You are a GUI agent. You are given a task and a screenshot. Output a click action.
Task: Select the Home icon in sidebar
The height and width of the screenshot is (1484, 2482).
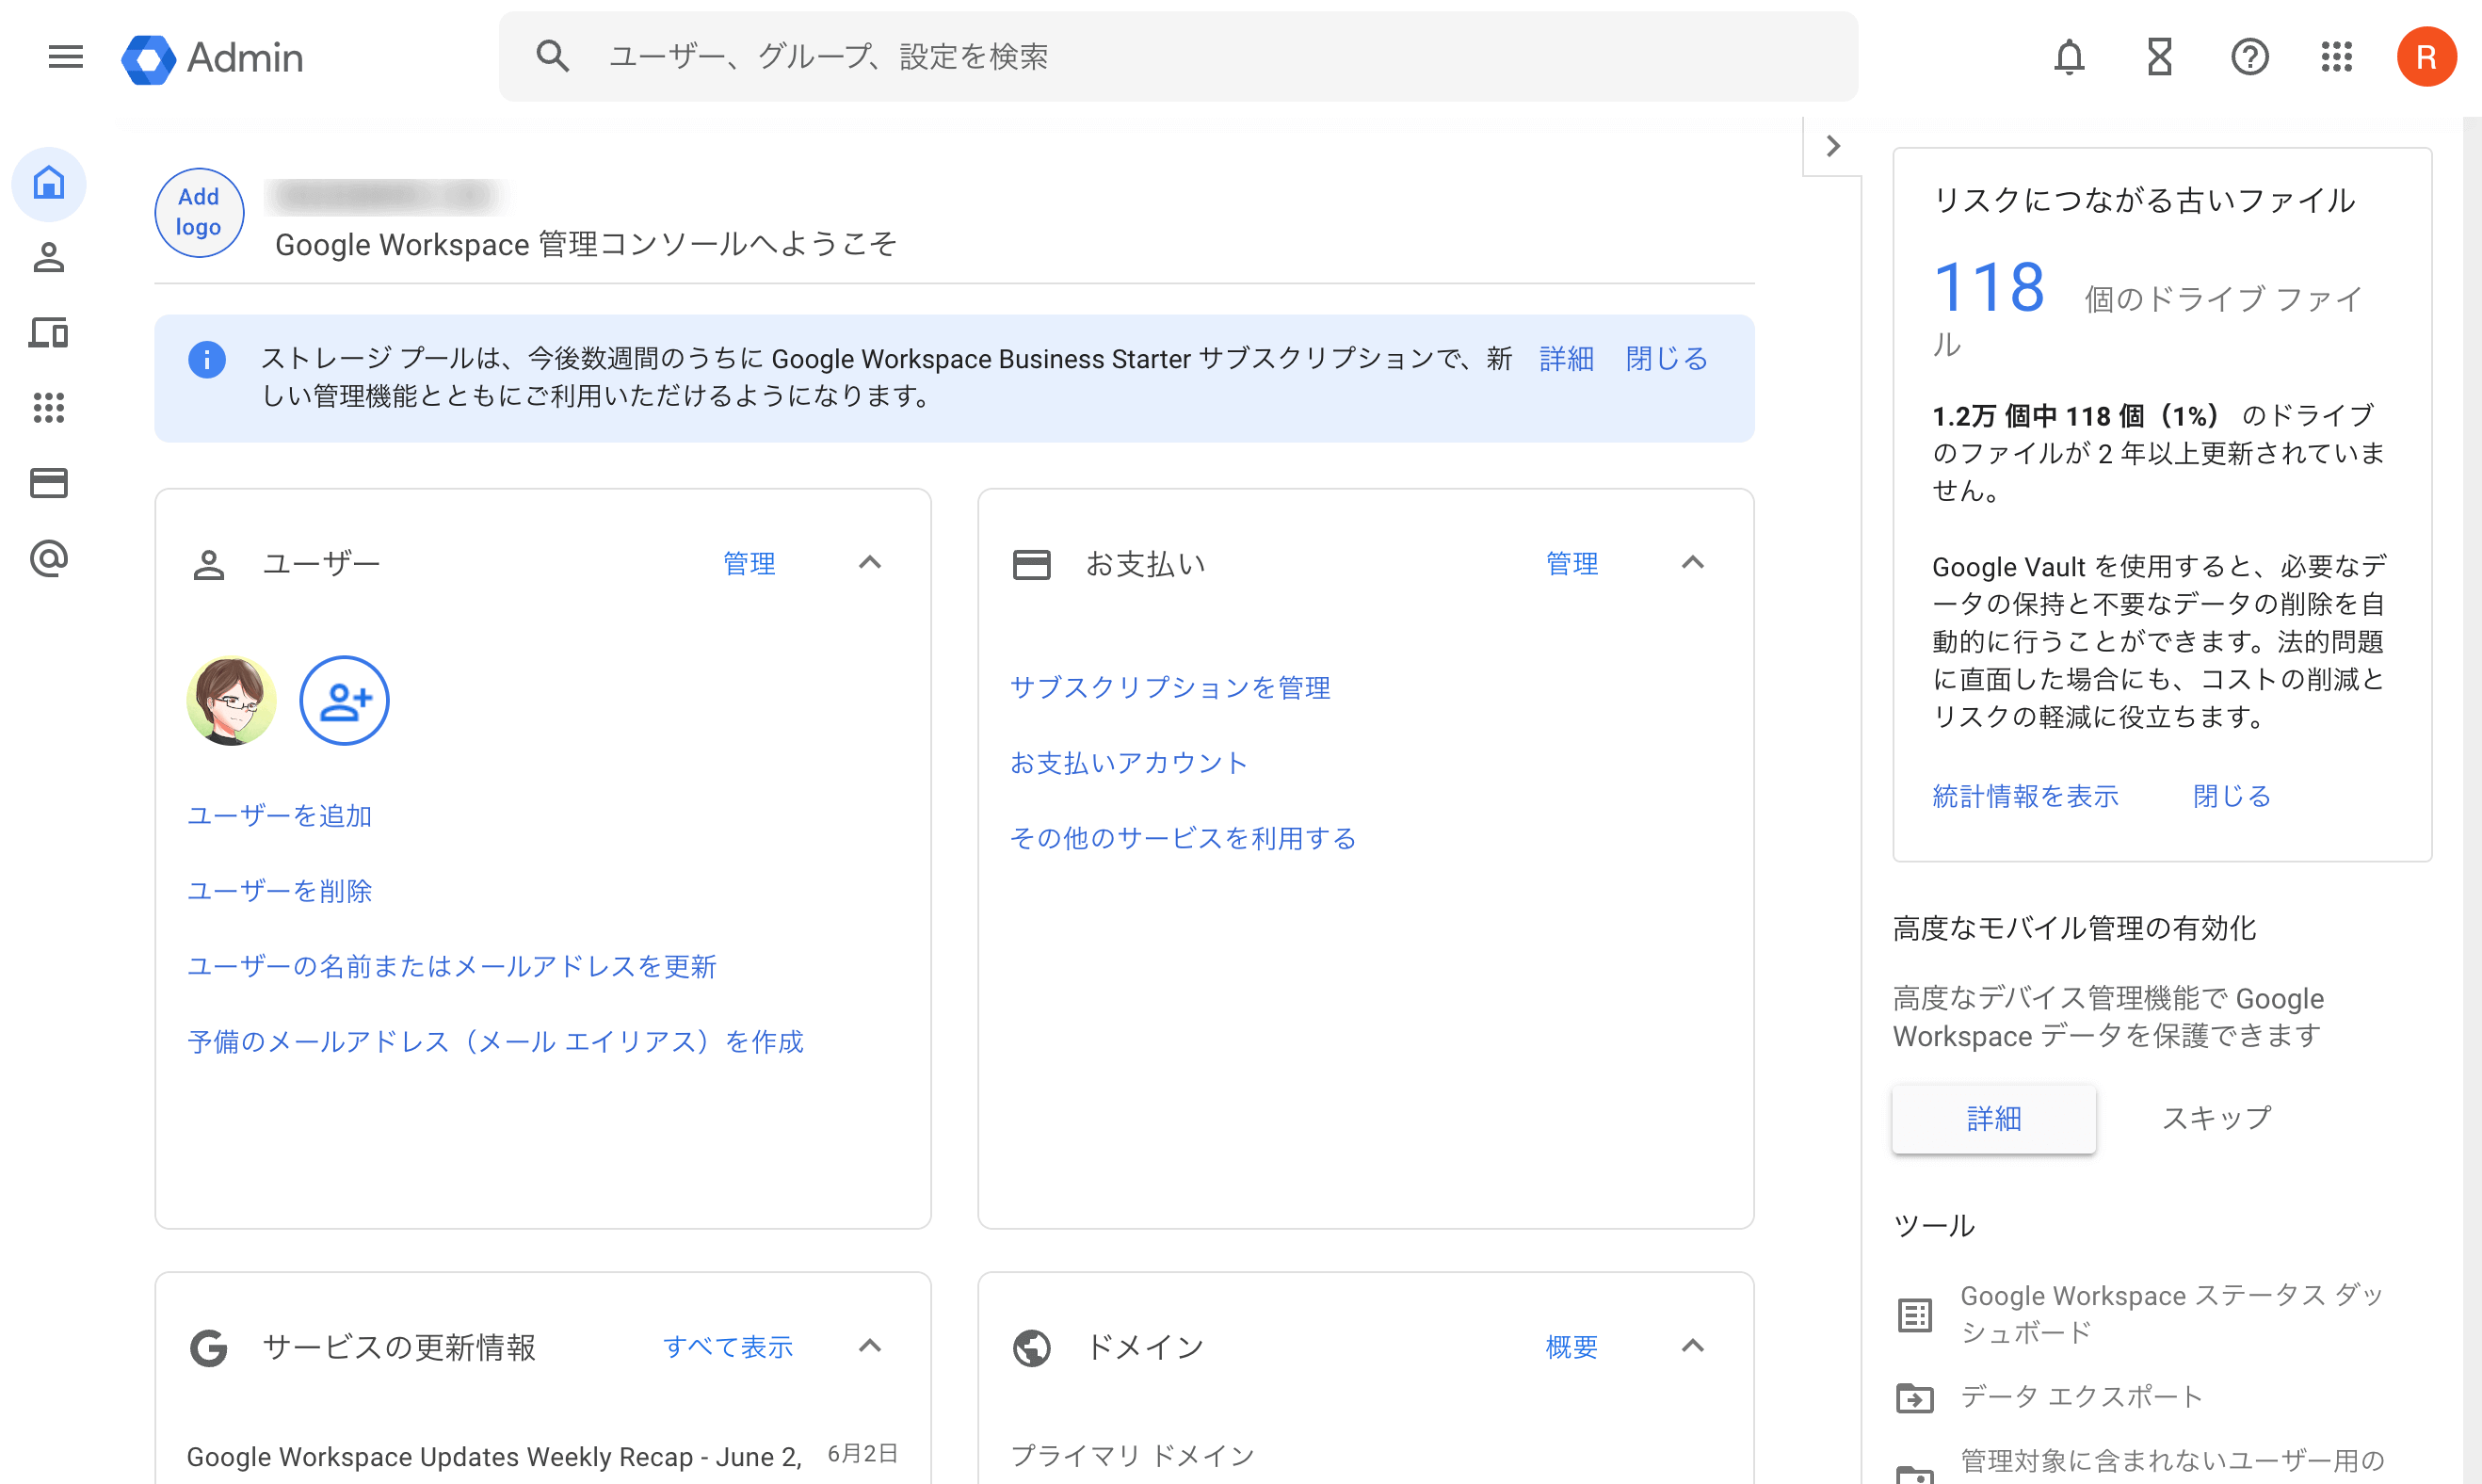pyautogui.click(x=49, y=183)
